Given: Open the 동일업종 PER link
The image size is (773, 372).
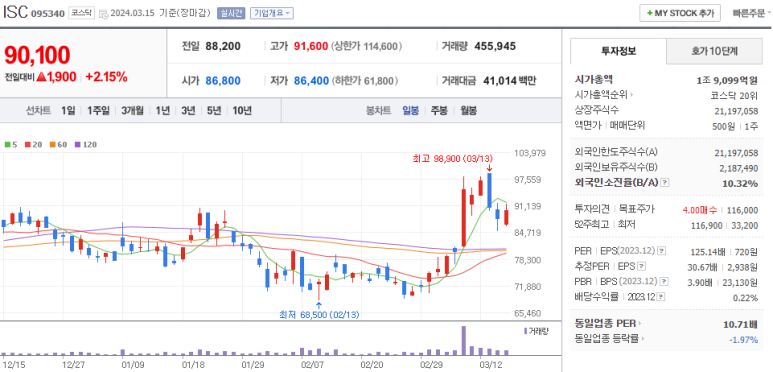Looking at the screenshot, I should click(x=608, y=324).
